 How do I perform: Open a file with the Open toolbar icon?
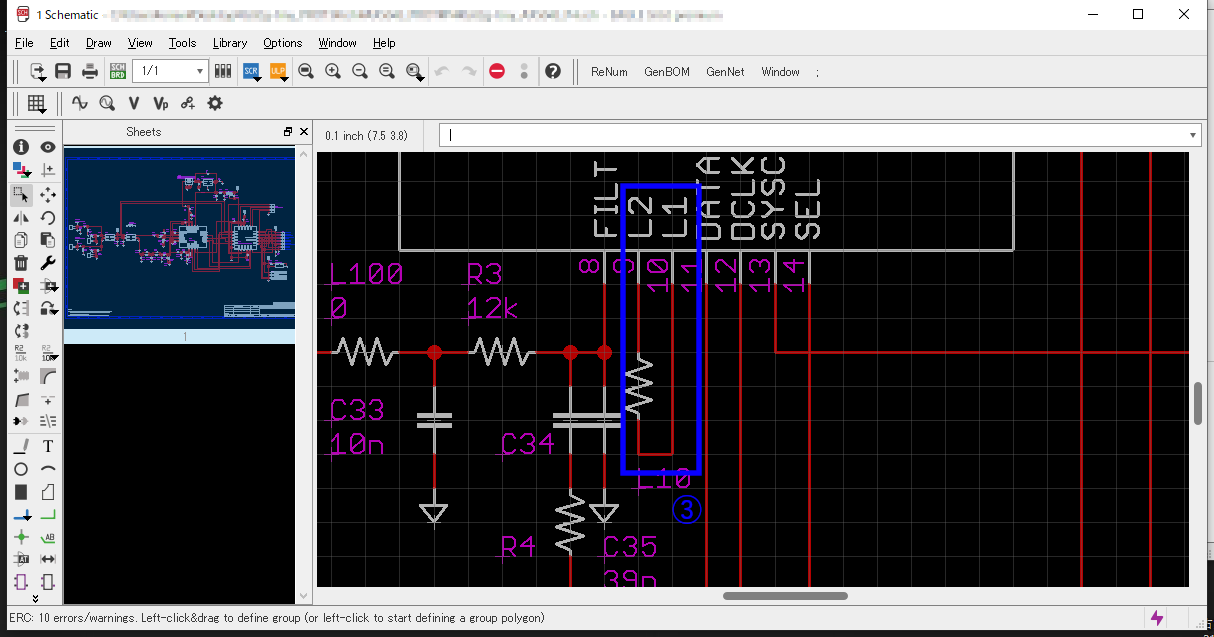pos(38,72)
